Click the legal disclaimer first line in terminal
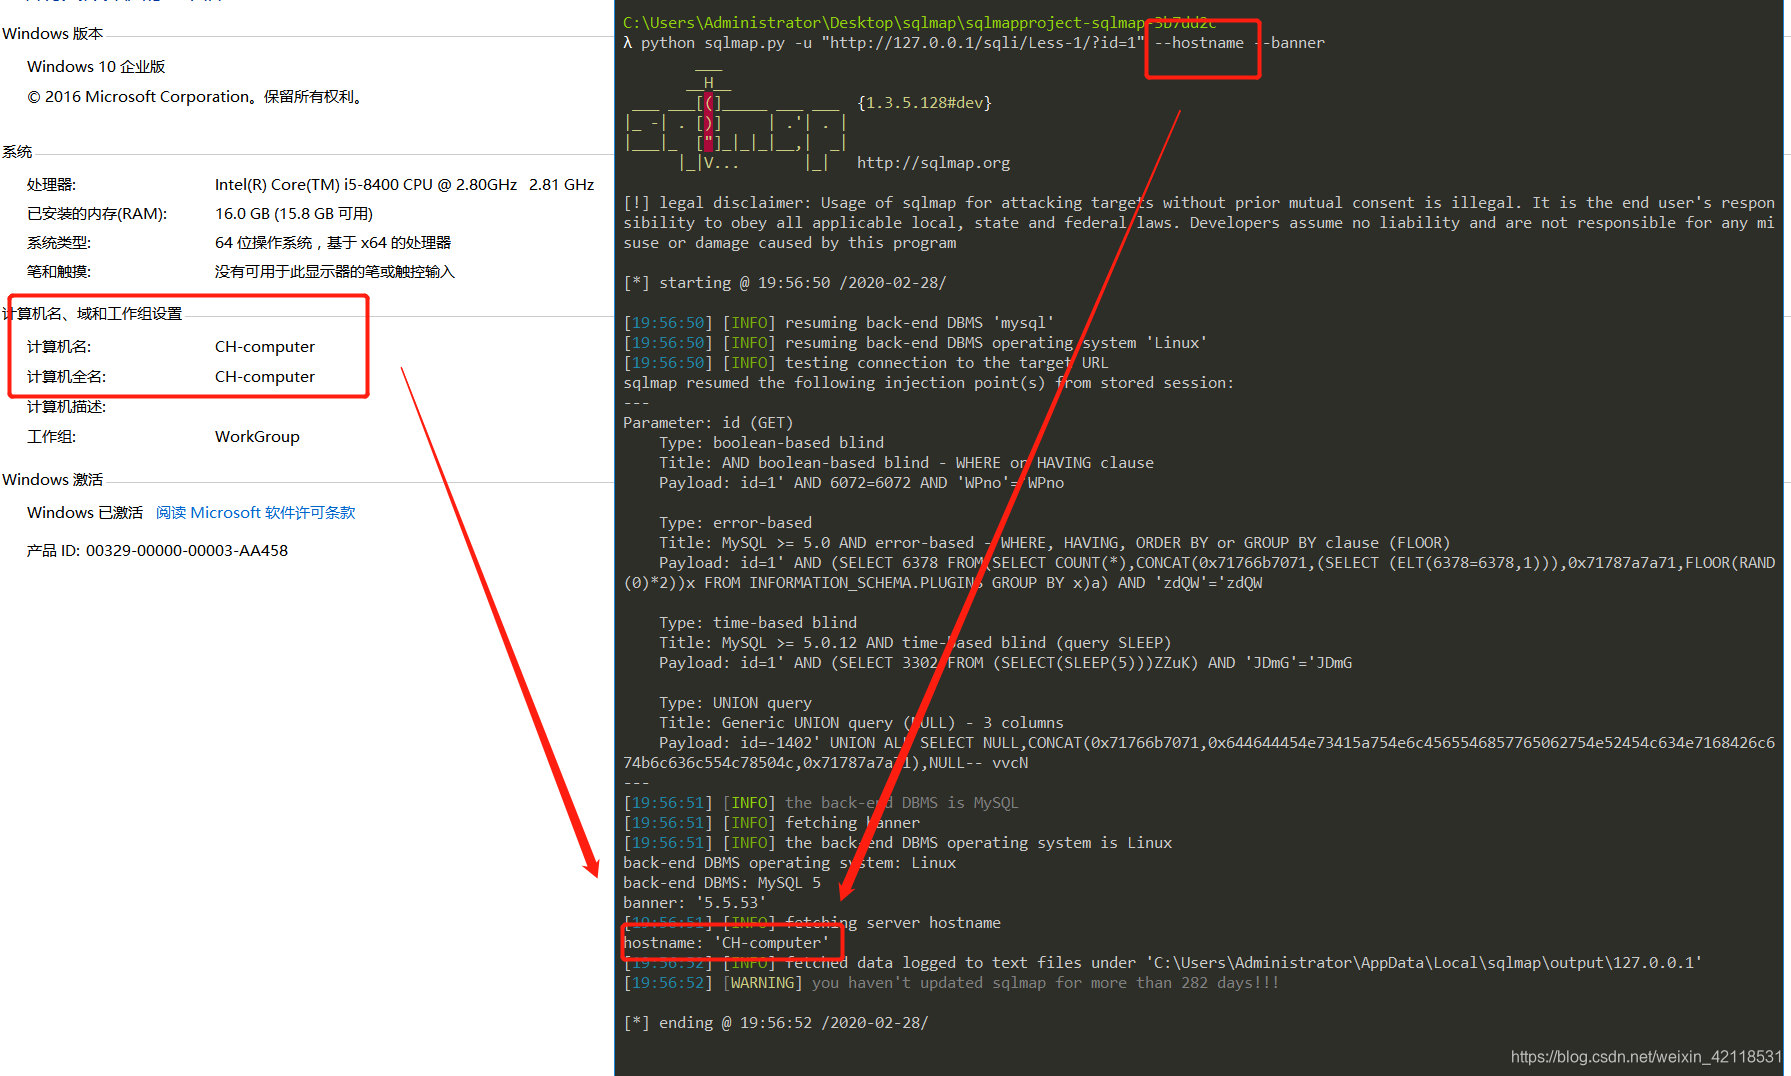Viewport: 1791px width, 1076px height. [x=1199, y=202]
